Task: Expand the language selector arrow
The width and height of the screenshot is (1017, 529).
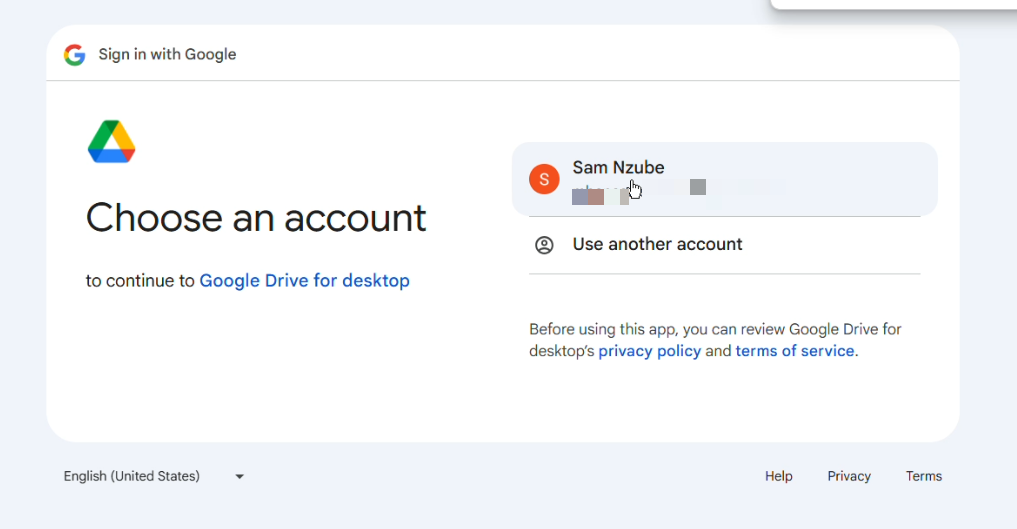Action: coord(239,477)
